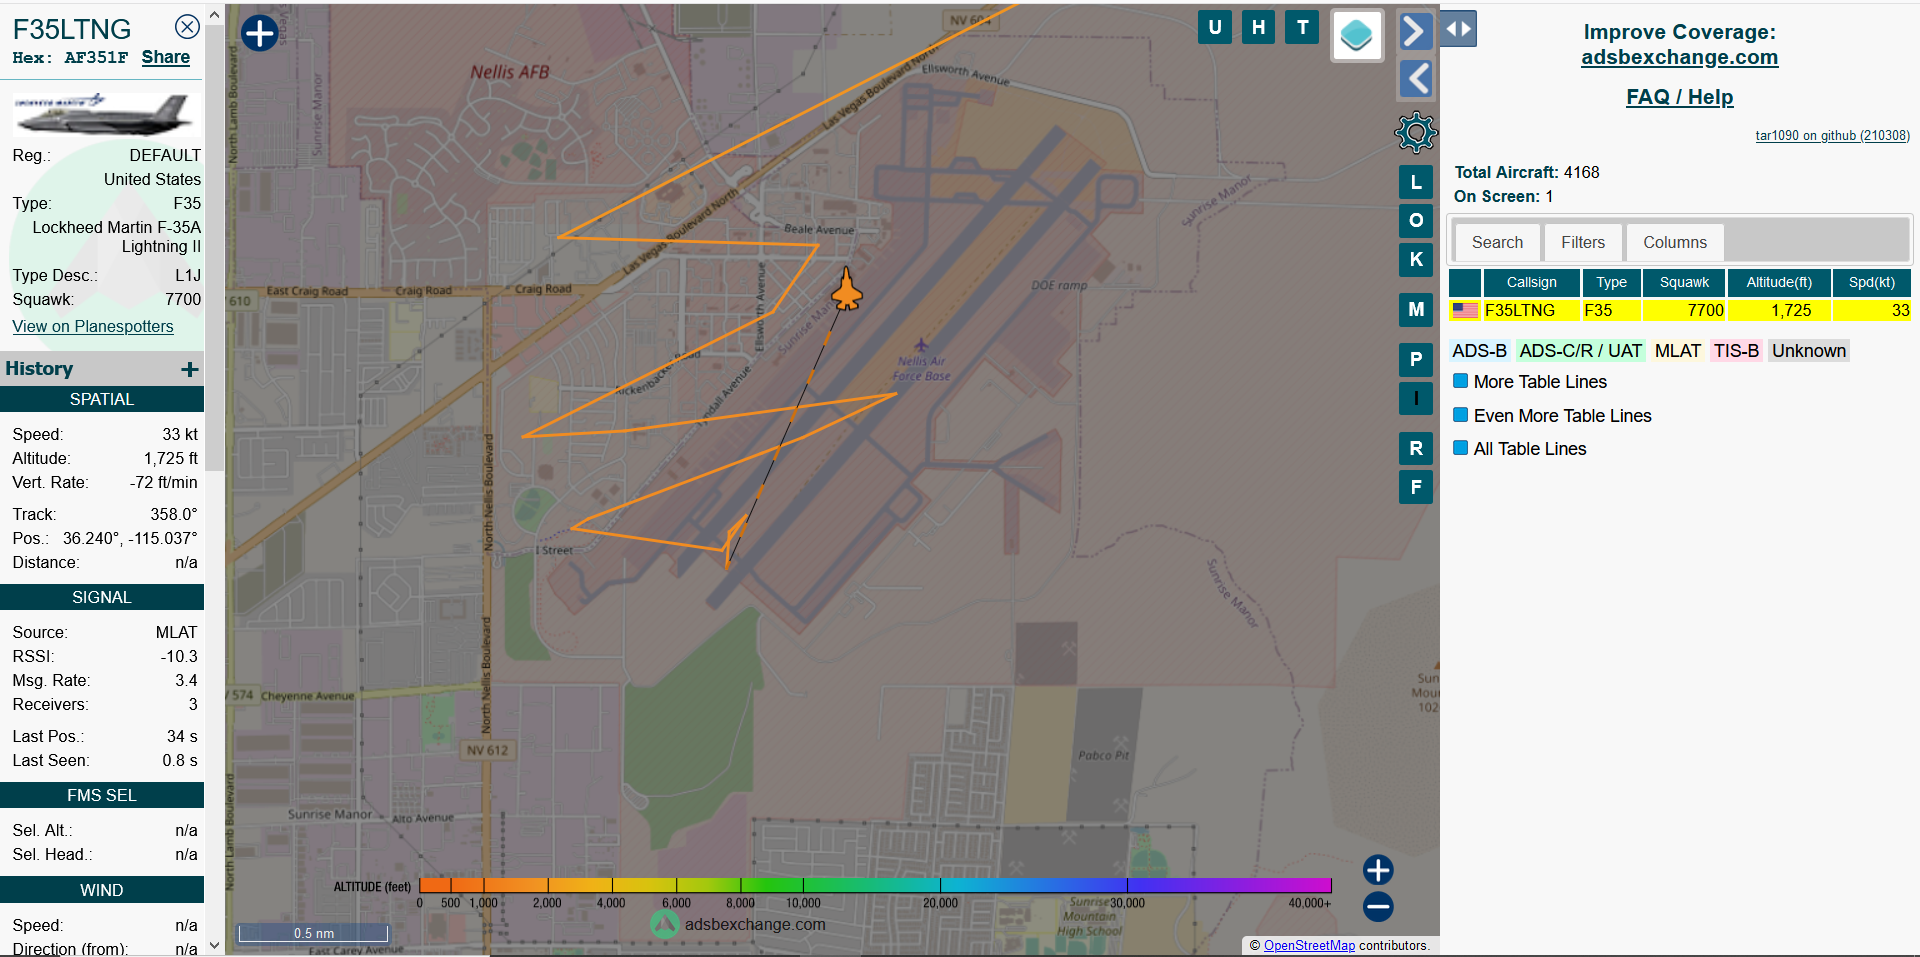Zoom out with the map minus button
The width and height of the screenshot is (1920, 957).
1378,907
